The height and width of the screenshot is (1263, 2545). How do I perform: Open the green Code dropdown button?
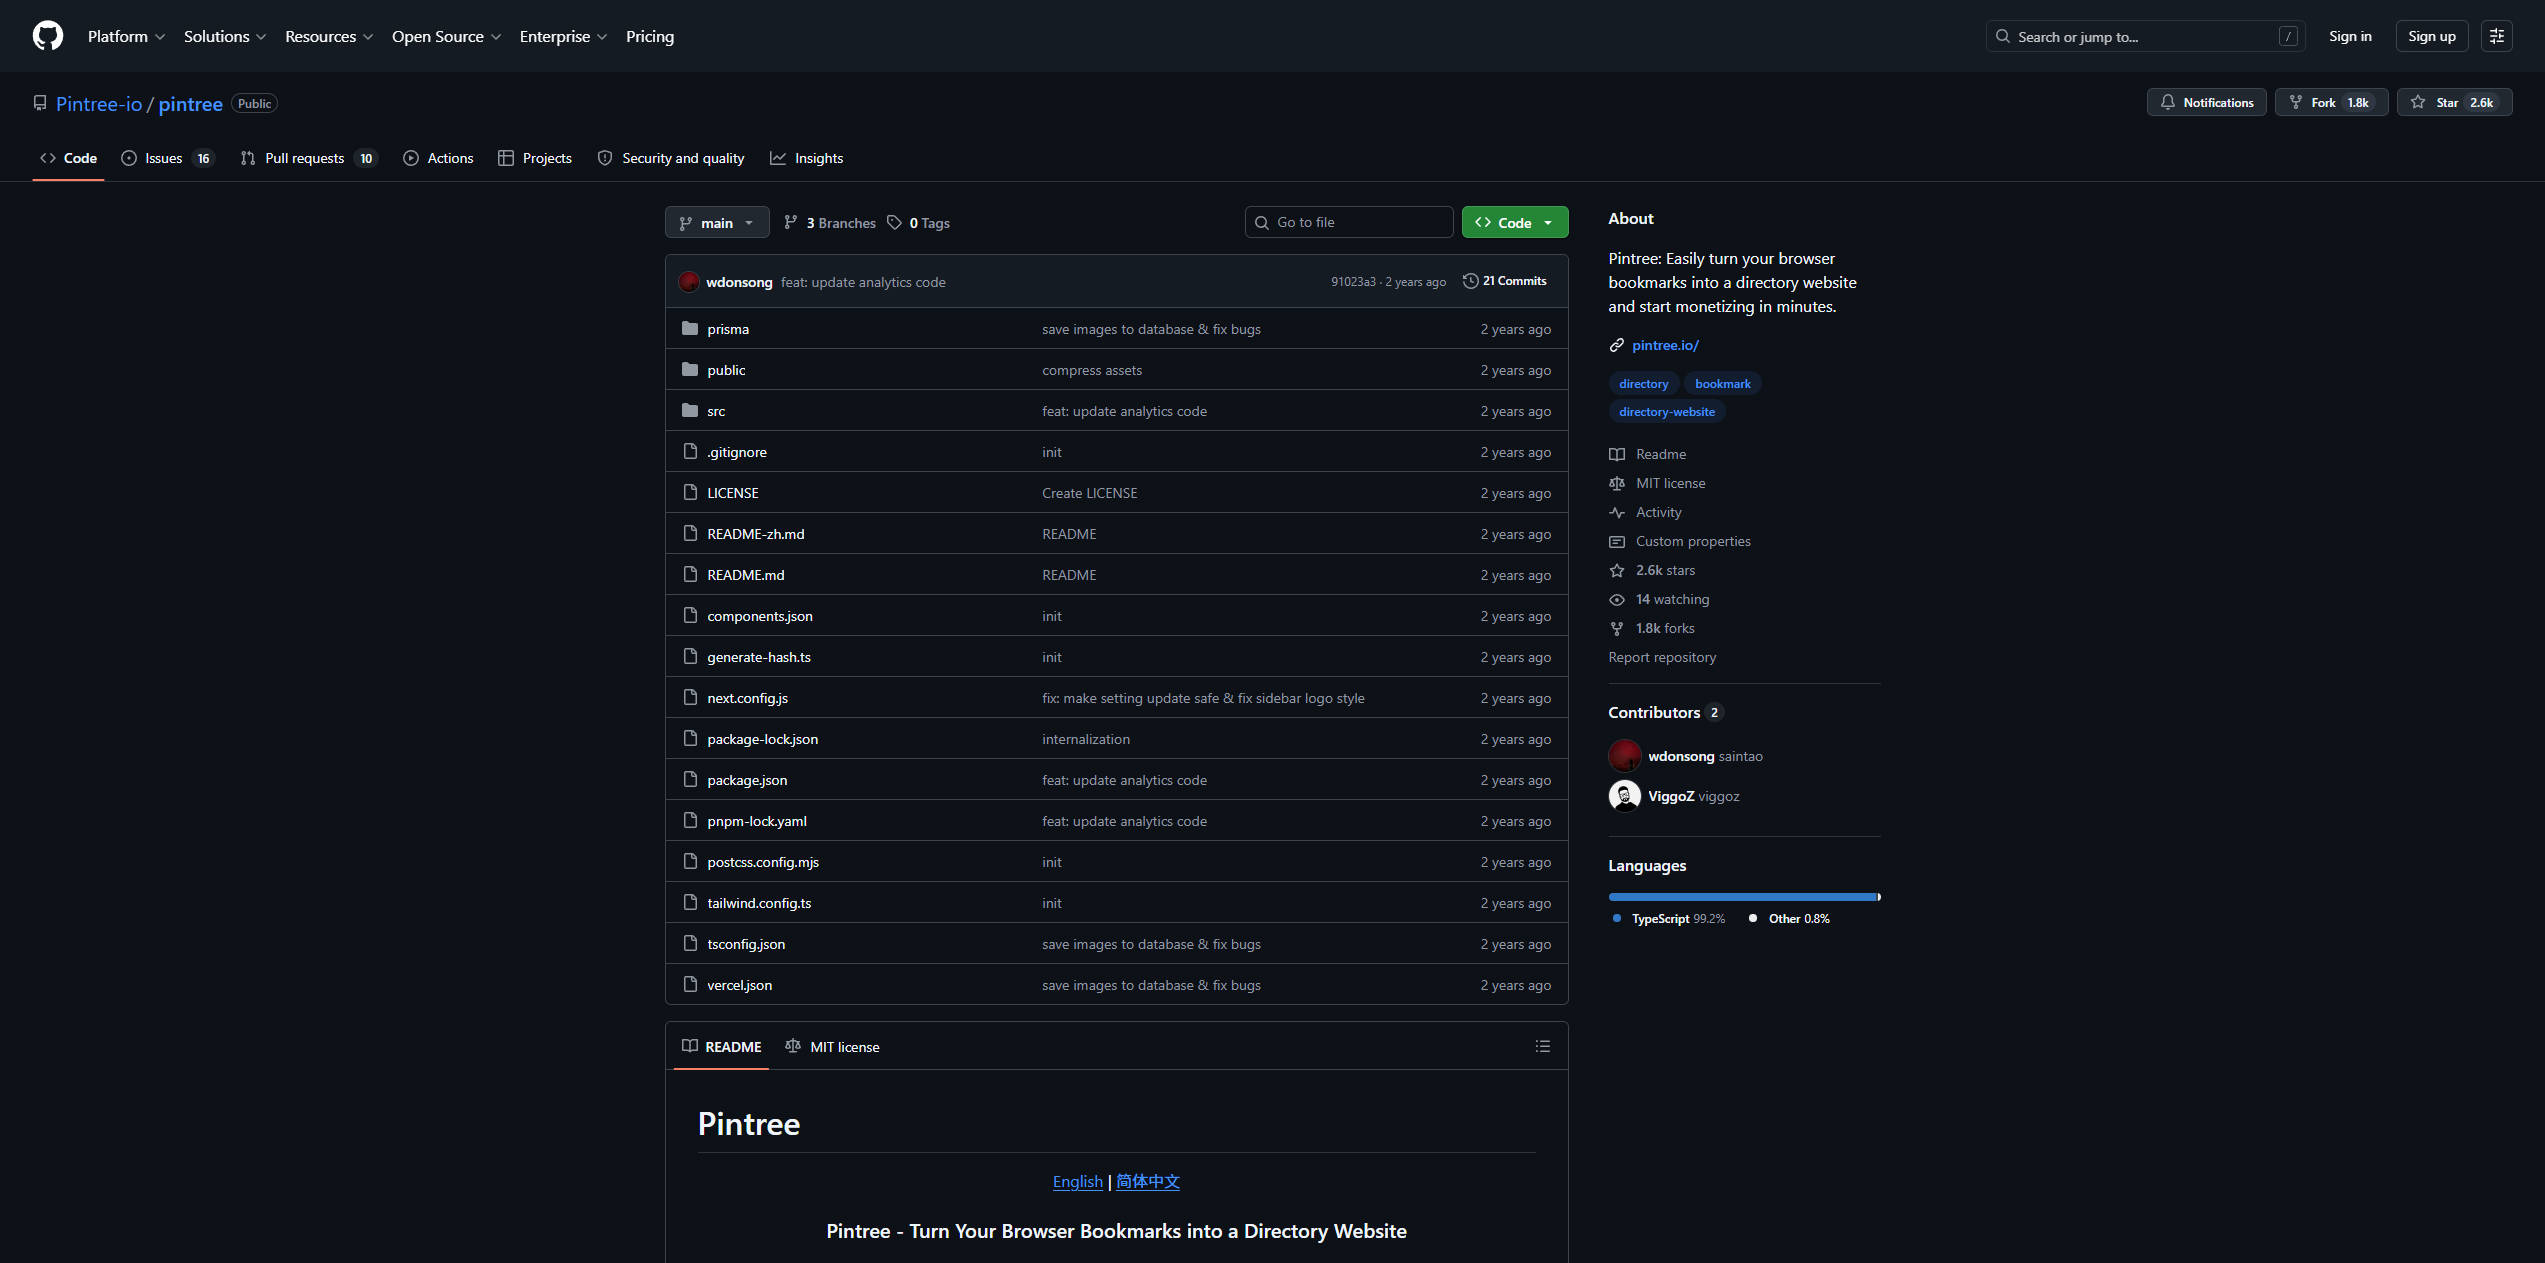pos(1514,222)
